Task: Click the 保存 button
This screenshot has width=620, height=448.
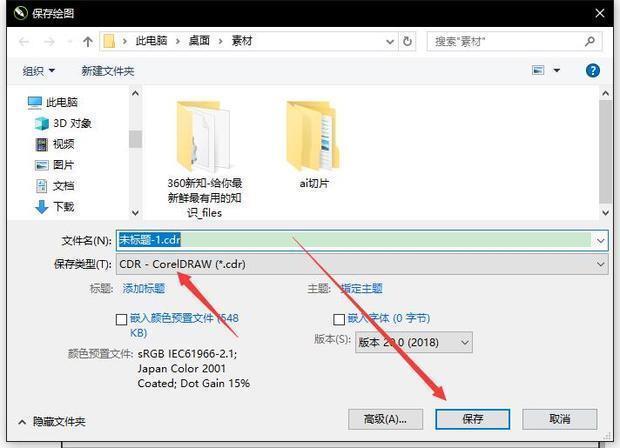Action: (x=472, y=419)
